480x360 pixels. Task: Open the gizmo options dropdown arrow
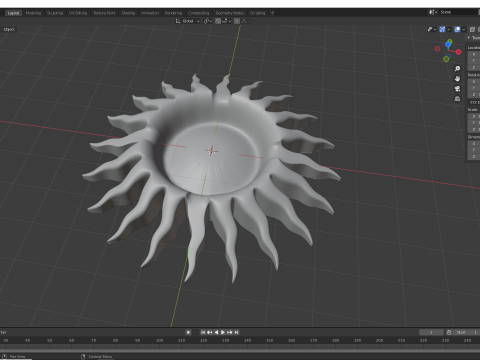(449, 29)
